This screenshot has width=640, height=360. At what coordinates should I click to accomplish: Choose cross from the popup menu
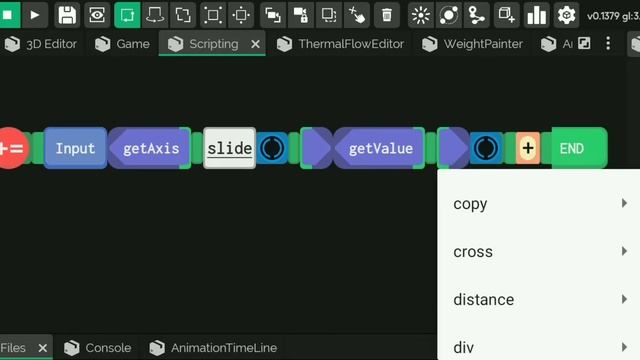538,251
